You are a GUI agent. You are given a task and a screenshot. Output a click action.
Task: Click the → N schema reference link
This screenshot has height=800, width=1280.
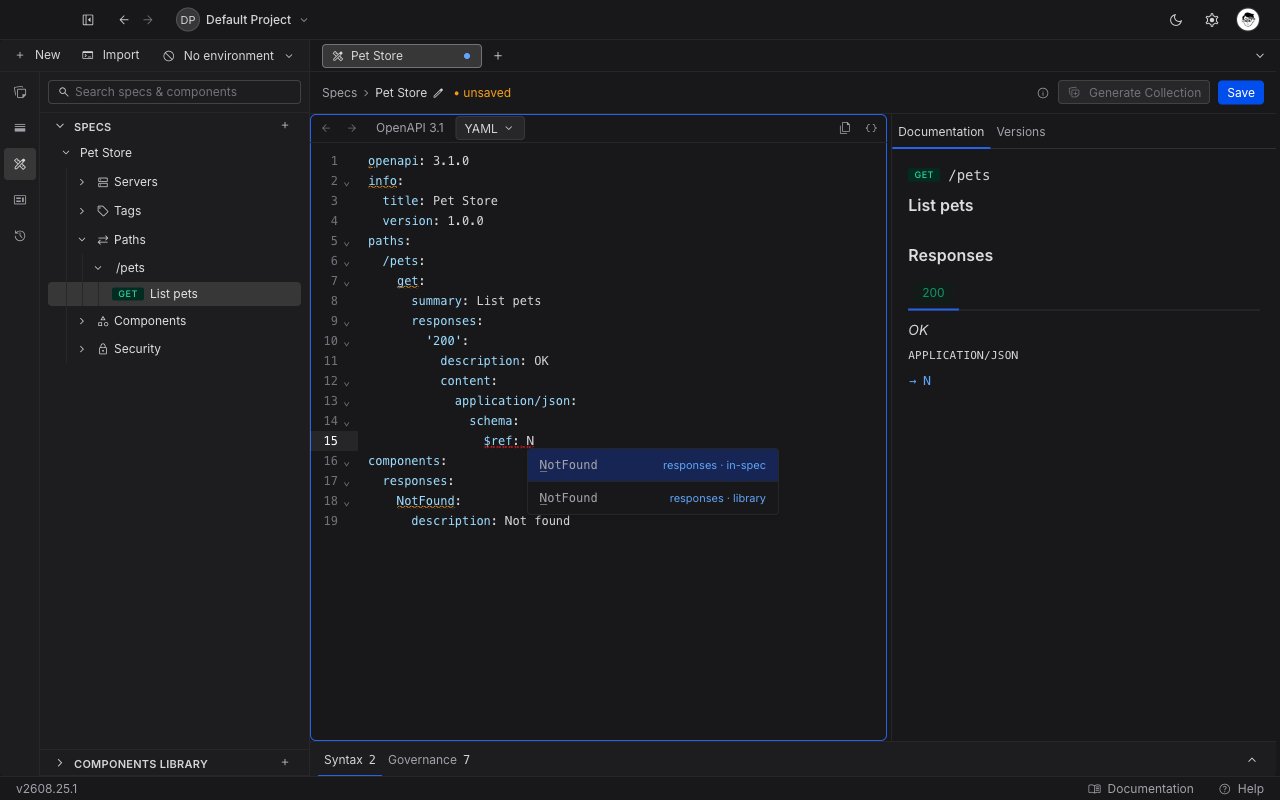920,381
